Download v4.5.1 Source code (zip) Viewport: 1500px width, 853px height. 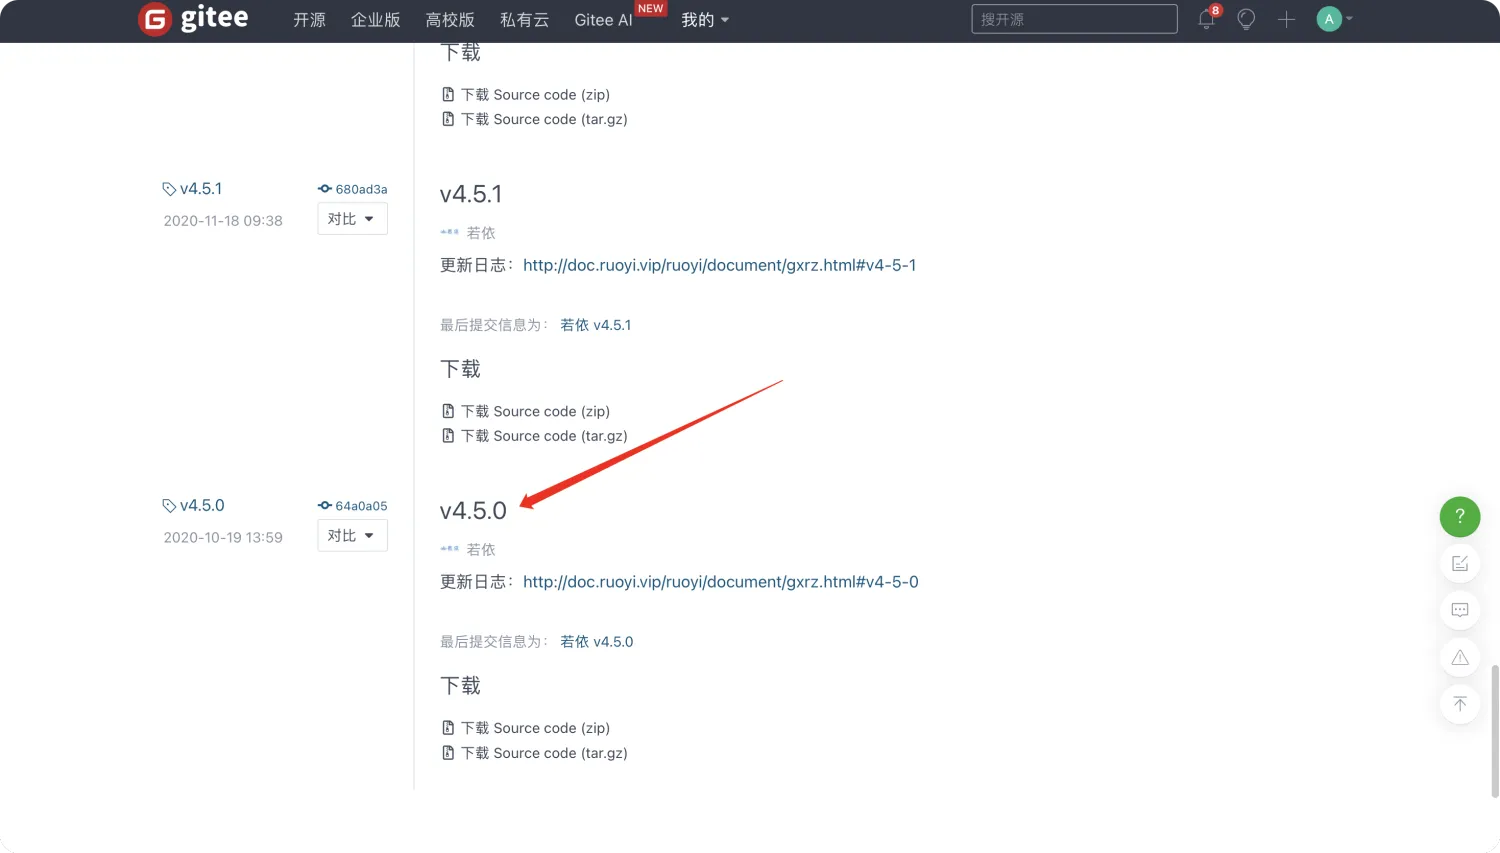tap(535, 411)
